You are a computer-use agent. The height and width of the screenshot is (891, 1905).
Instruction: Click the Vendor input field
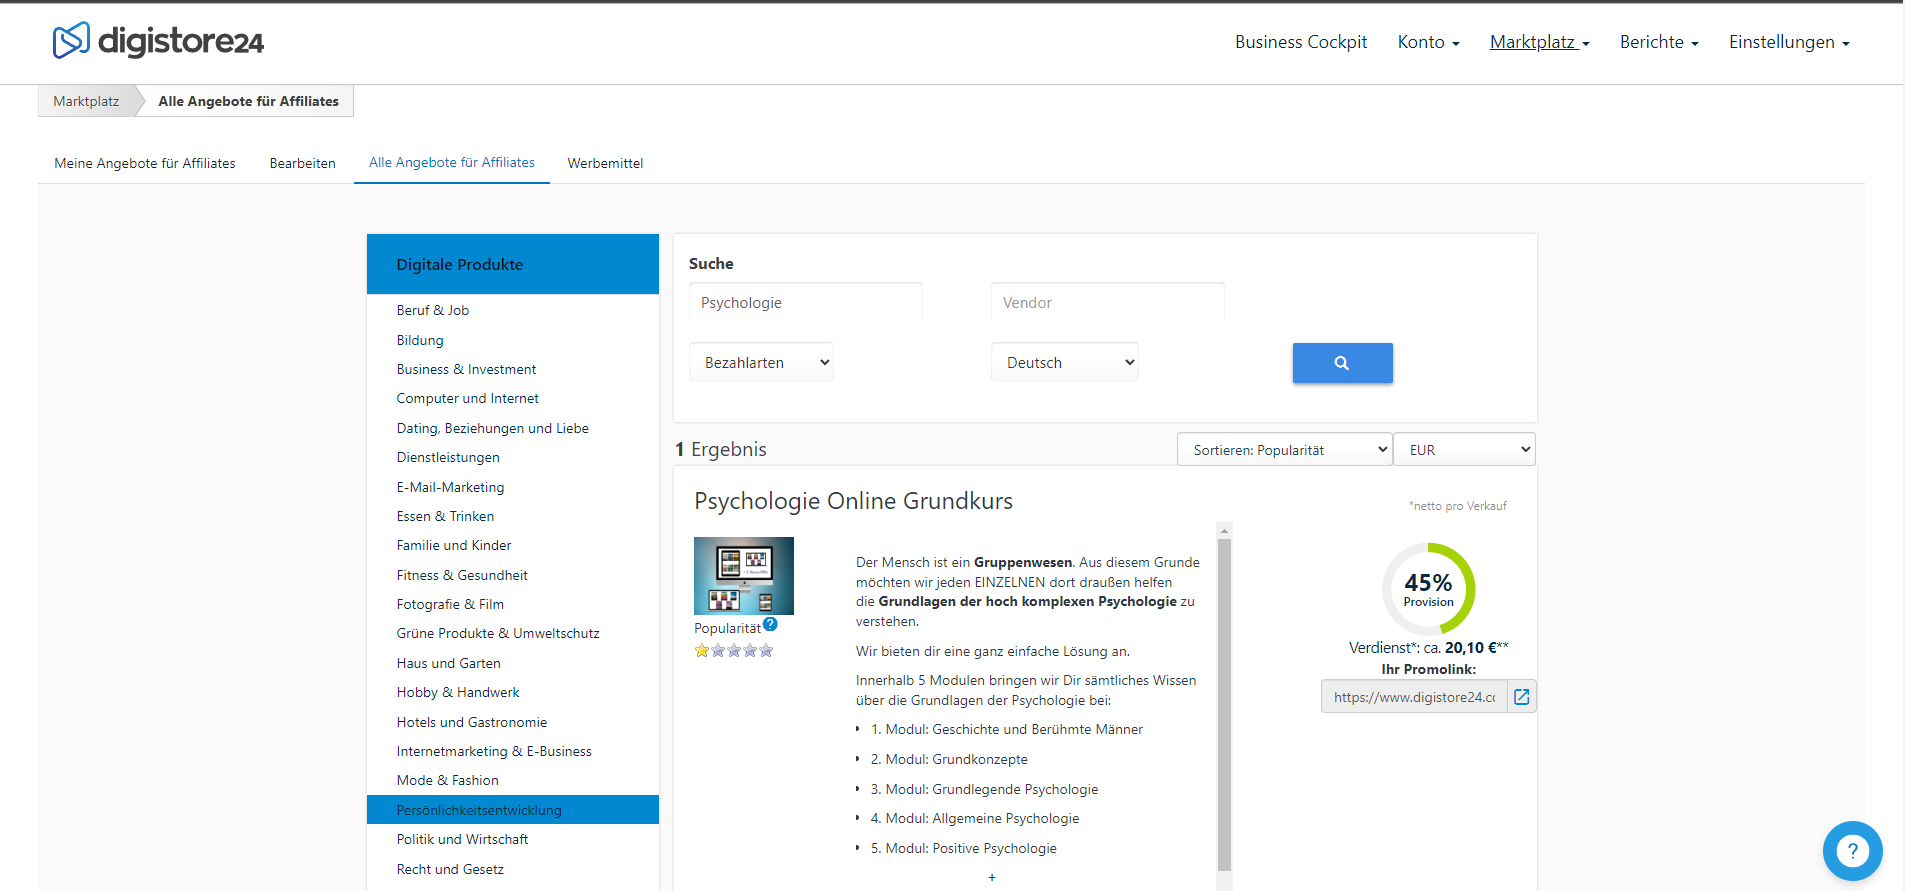tap(1107, 302)
